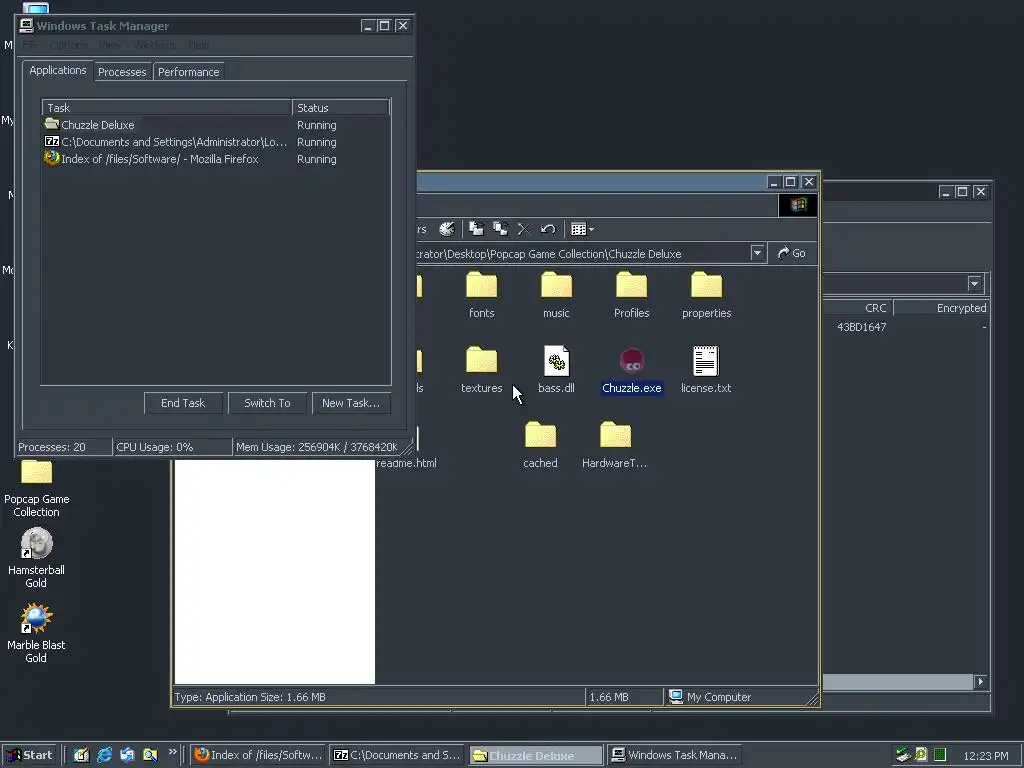Select the C:\Documents and Settings task row
This screenshot has width=1024, height=768.
[x=216, y=142]
